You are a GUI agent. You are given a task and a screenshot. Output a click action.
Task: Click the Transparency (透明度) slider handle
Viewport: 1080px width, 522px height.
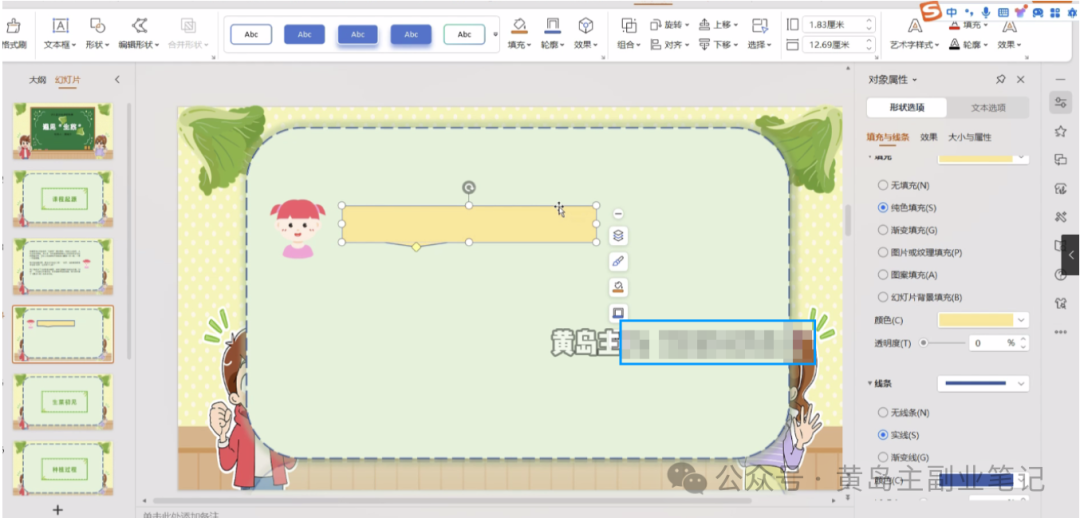coord(923,343)
